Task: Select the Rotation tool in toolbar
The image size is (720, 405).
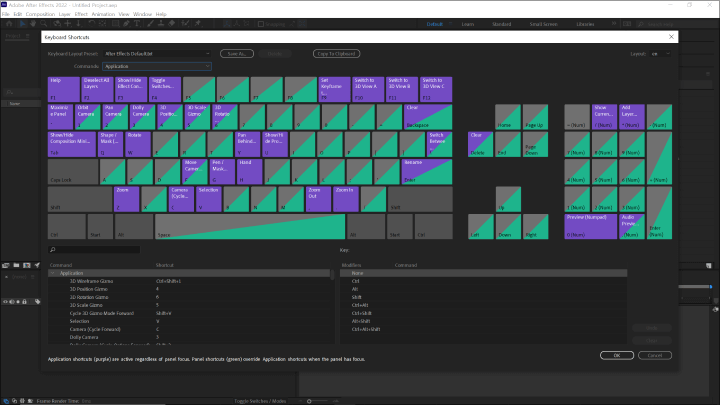Action: point(91,24)
